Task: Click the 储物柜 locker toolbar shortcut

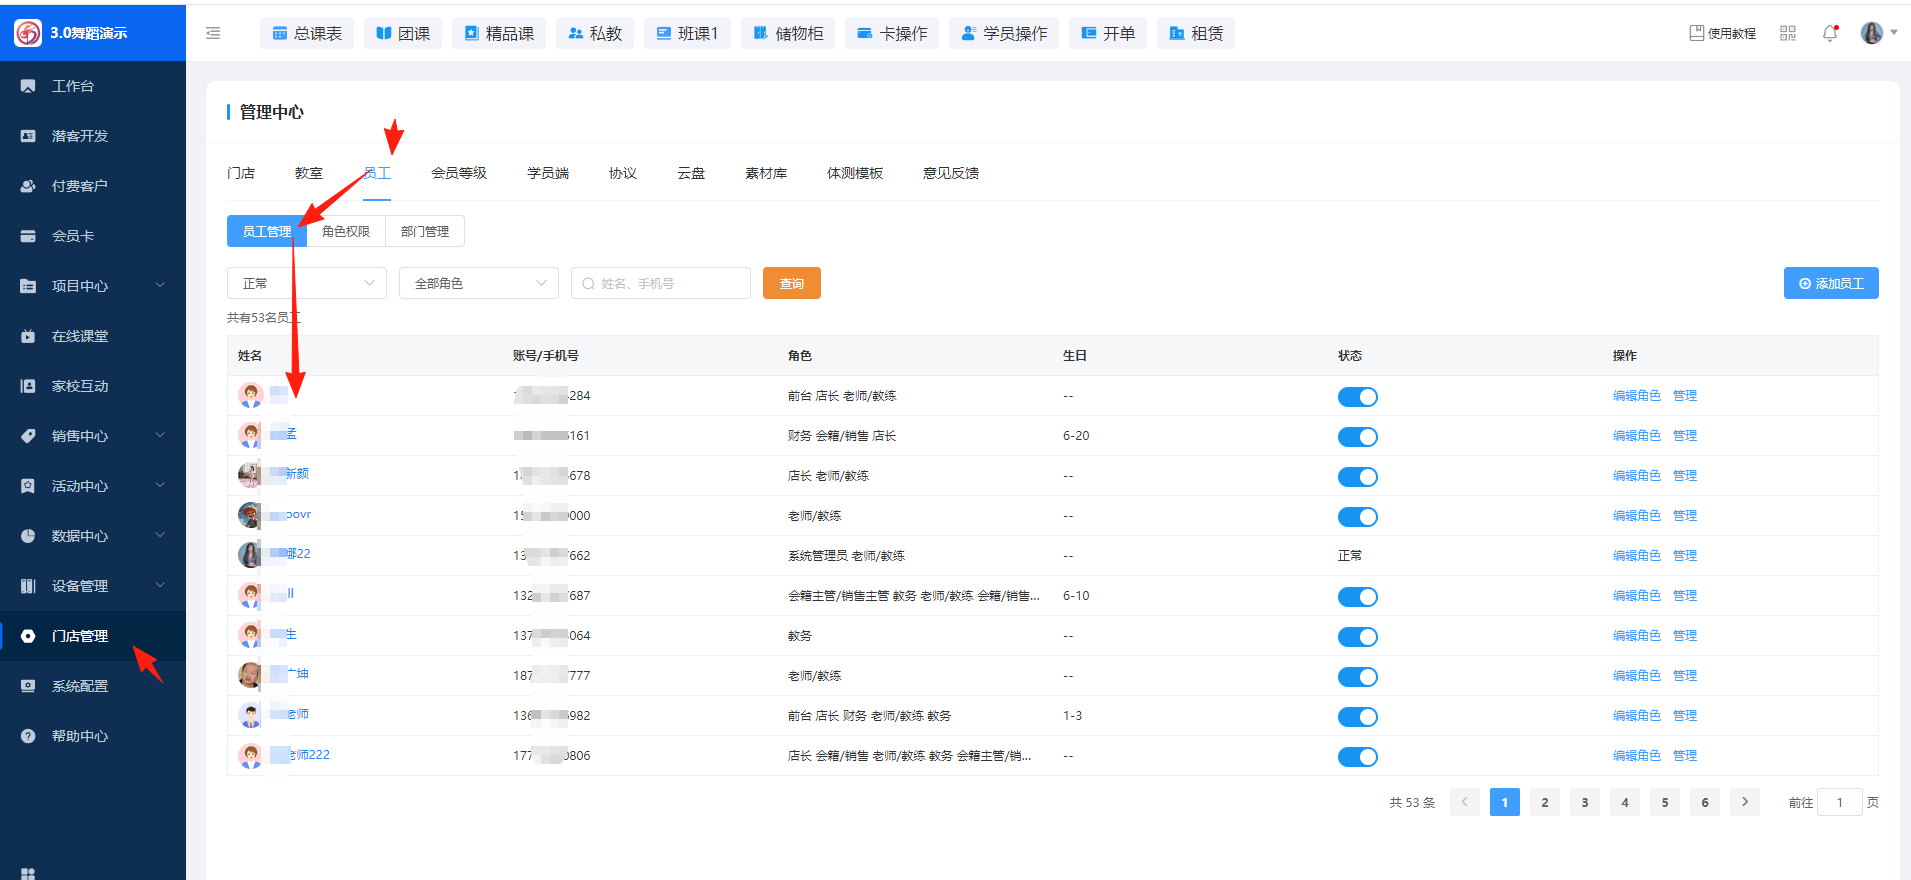Action: click(788, 33)
